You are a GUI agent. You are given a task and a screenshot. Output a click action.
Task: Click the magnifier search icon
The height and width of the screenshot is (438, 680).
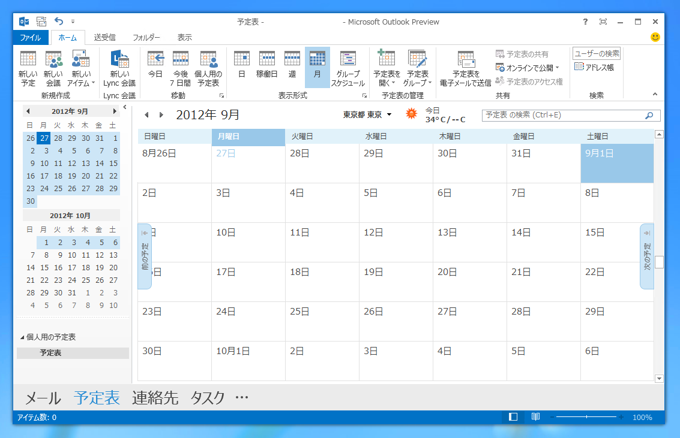pos(649,115)
